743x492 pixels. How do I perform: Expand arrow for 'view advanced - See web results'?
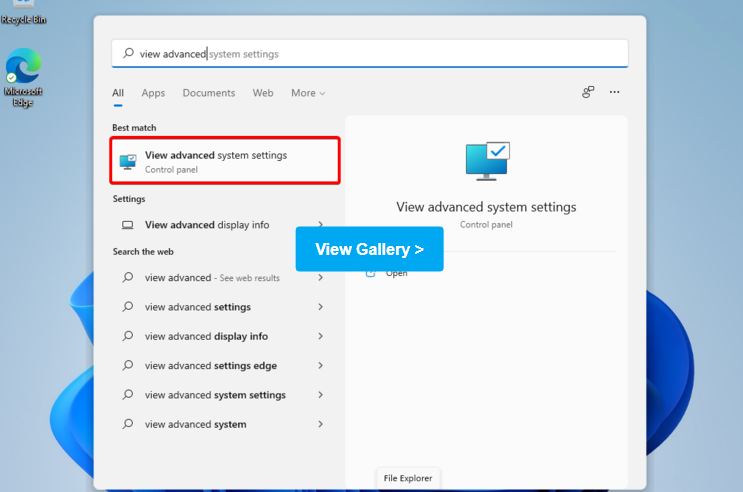click(321, 277)
